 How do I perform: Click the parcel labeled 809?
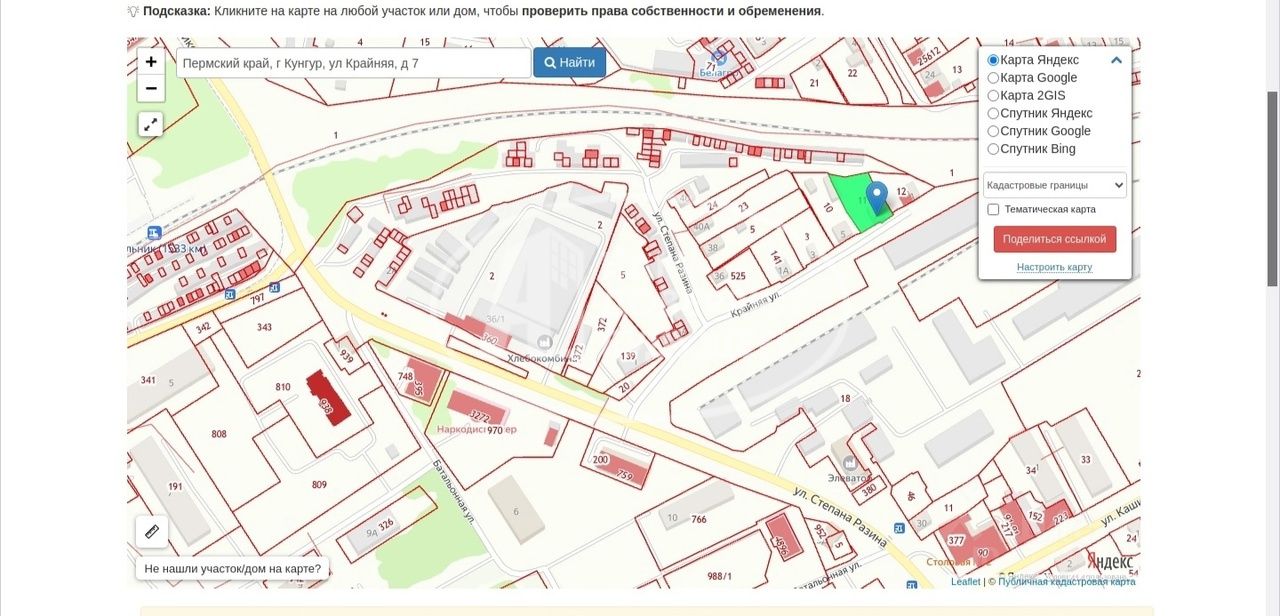(x=319, y=485)
